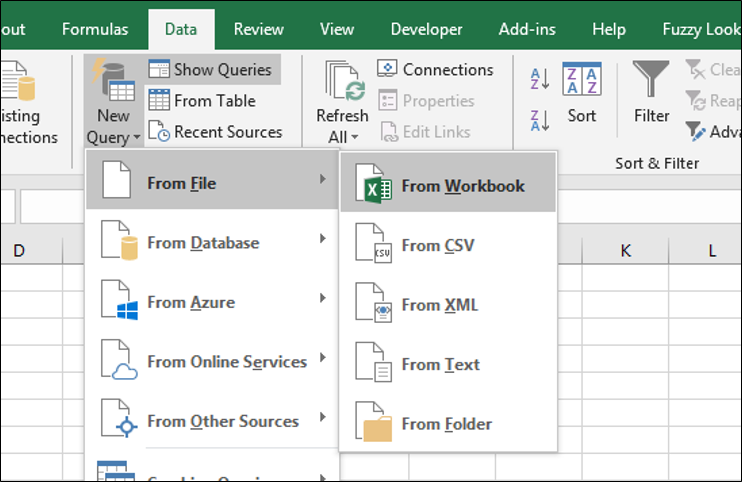
Task: Click the From Online Services arrow
Action: click(323, 358)
